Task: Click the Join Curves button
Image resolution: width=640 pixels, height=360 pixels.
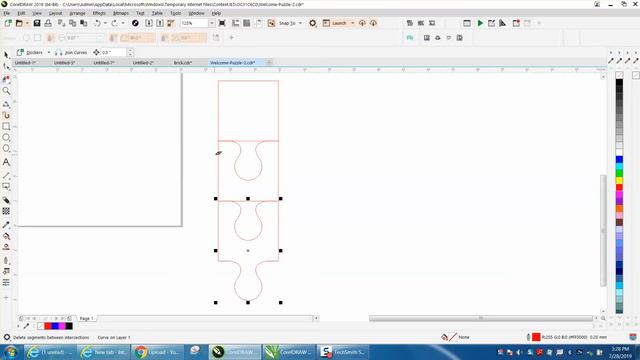Action: 71,53
